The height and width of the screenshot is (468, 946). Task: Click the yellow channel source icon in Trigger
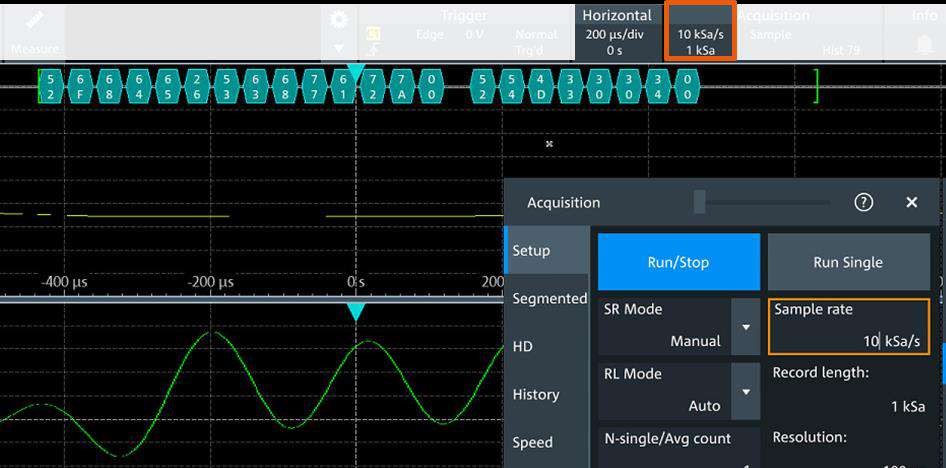tap(373, 34)
